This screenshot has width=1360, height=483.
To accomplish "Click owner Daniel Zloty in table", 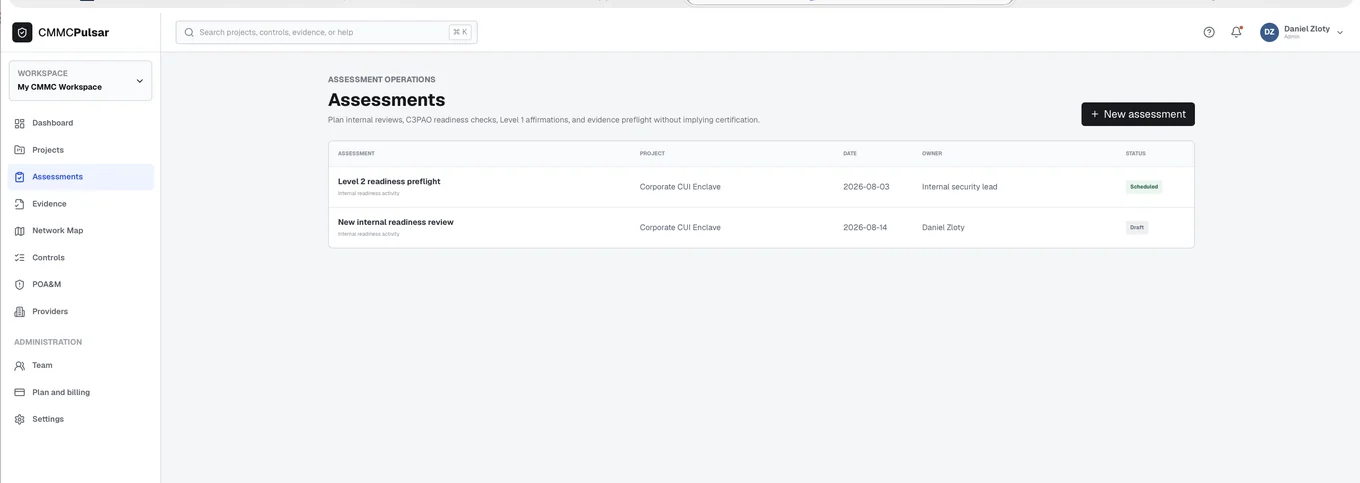I will pos(943,228).
